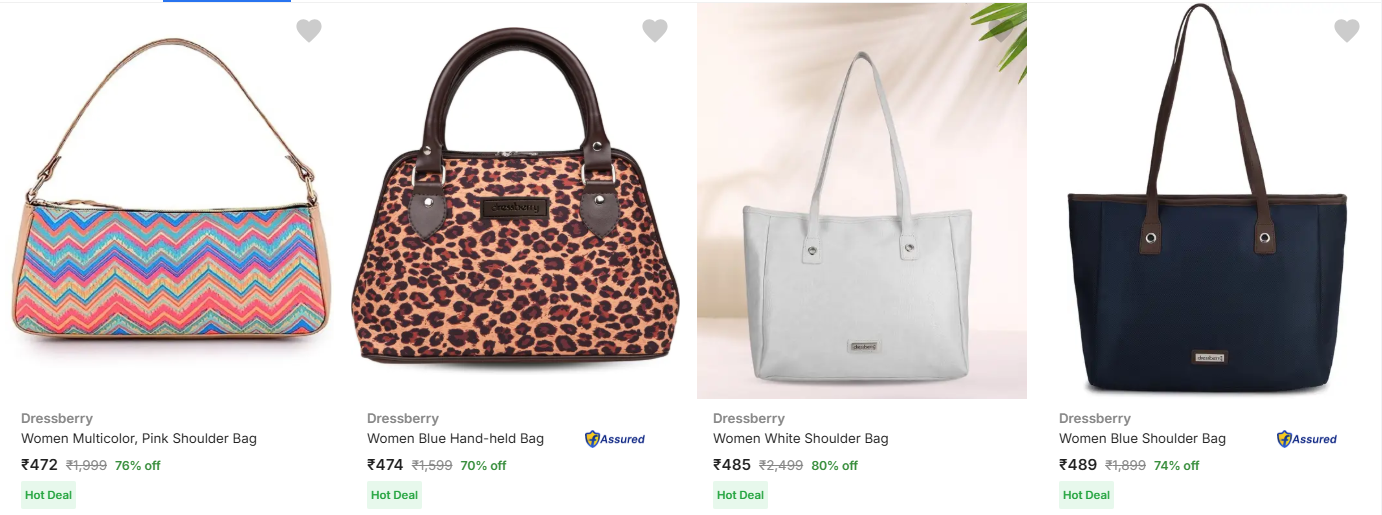
Task: Open the chevron-striped multicolor bag image
Action: [171, 200]
